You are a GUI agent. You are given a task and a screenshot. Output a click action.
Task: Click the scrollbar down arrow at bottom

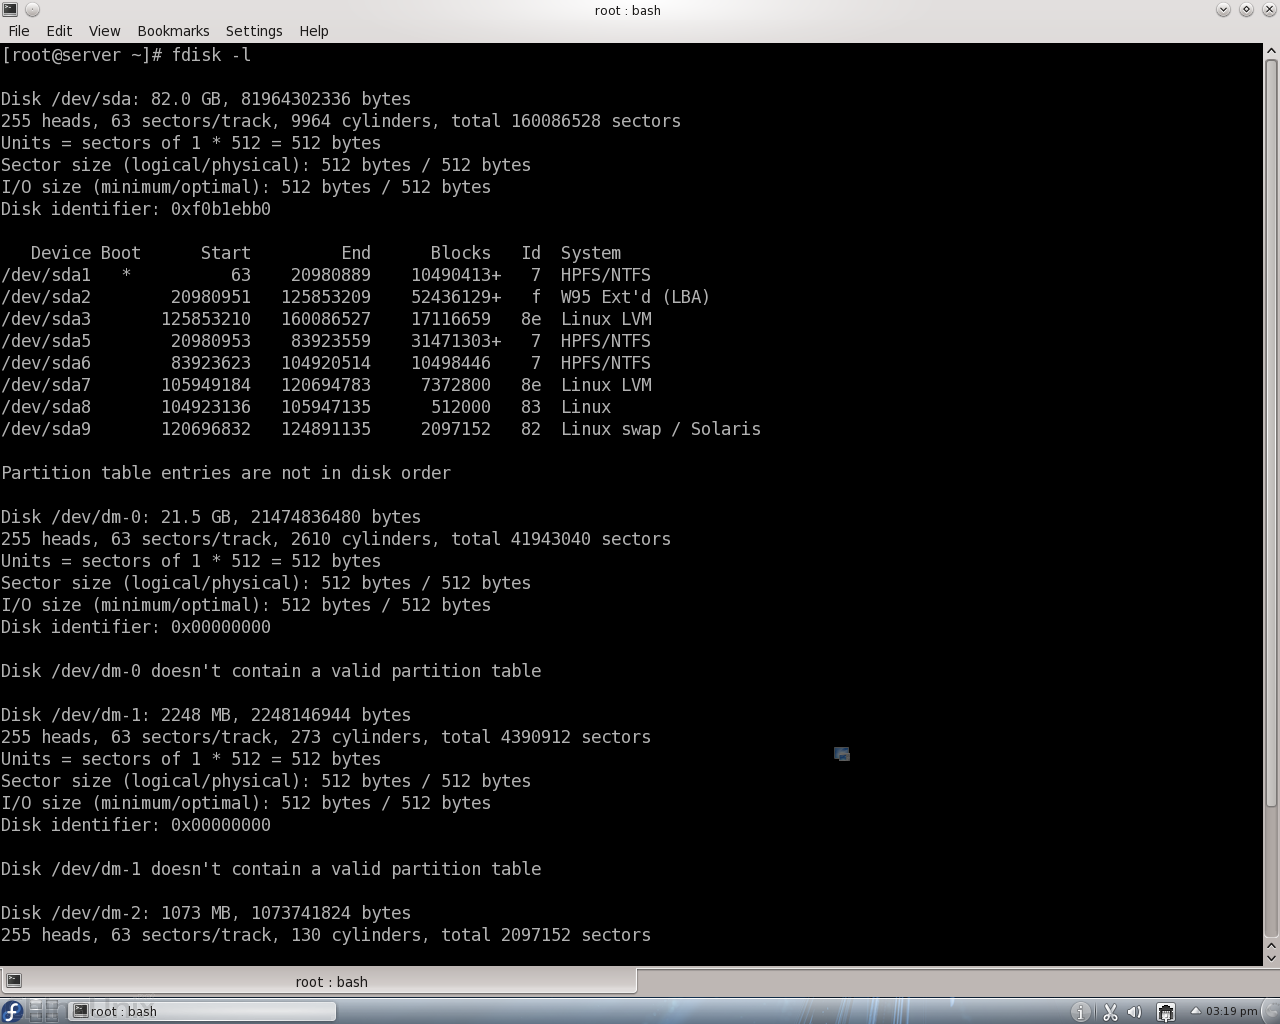tap(1271, 958)
